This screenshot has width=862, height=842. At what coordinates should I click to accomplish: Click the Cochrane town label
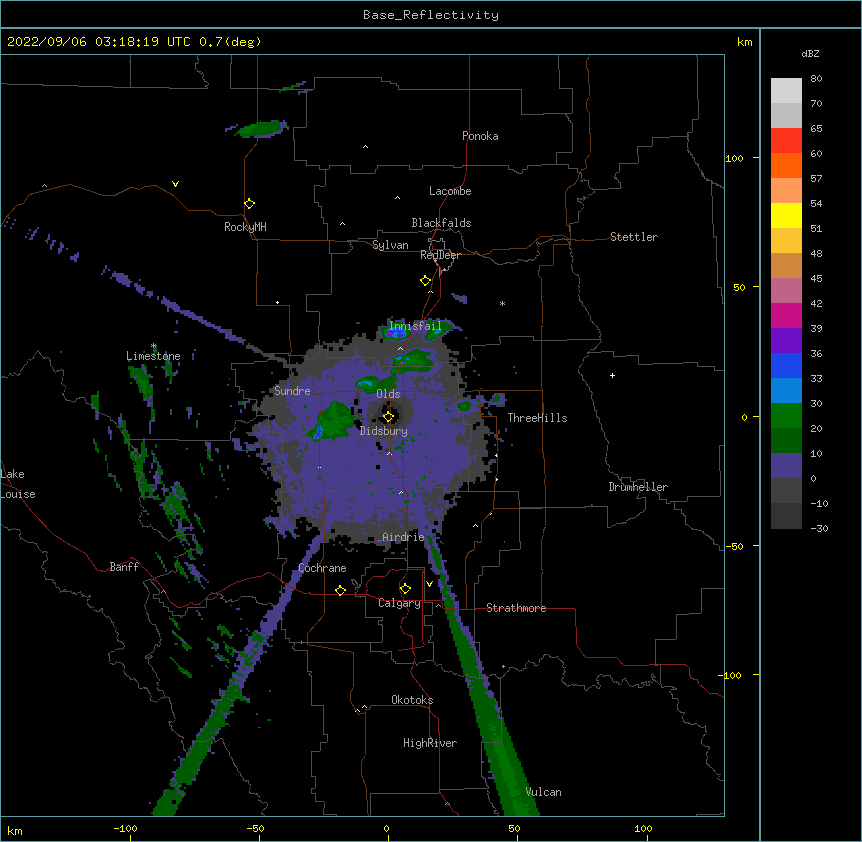(322, 568)
